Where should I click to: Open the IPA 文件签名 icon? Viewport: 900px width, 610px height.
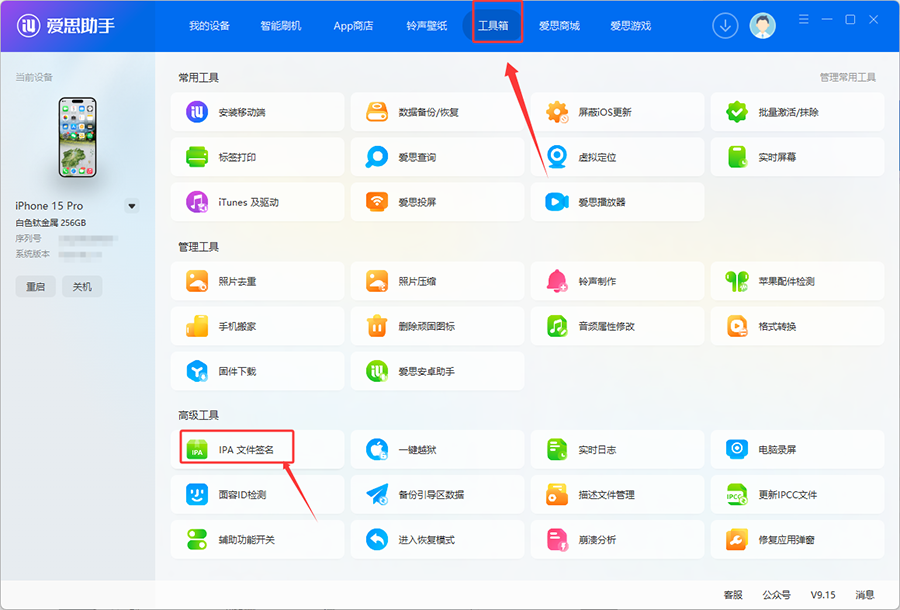click(197, 449)
